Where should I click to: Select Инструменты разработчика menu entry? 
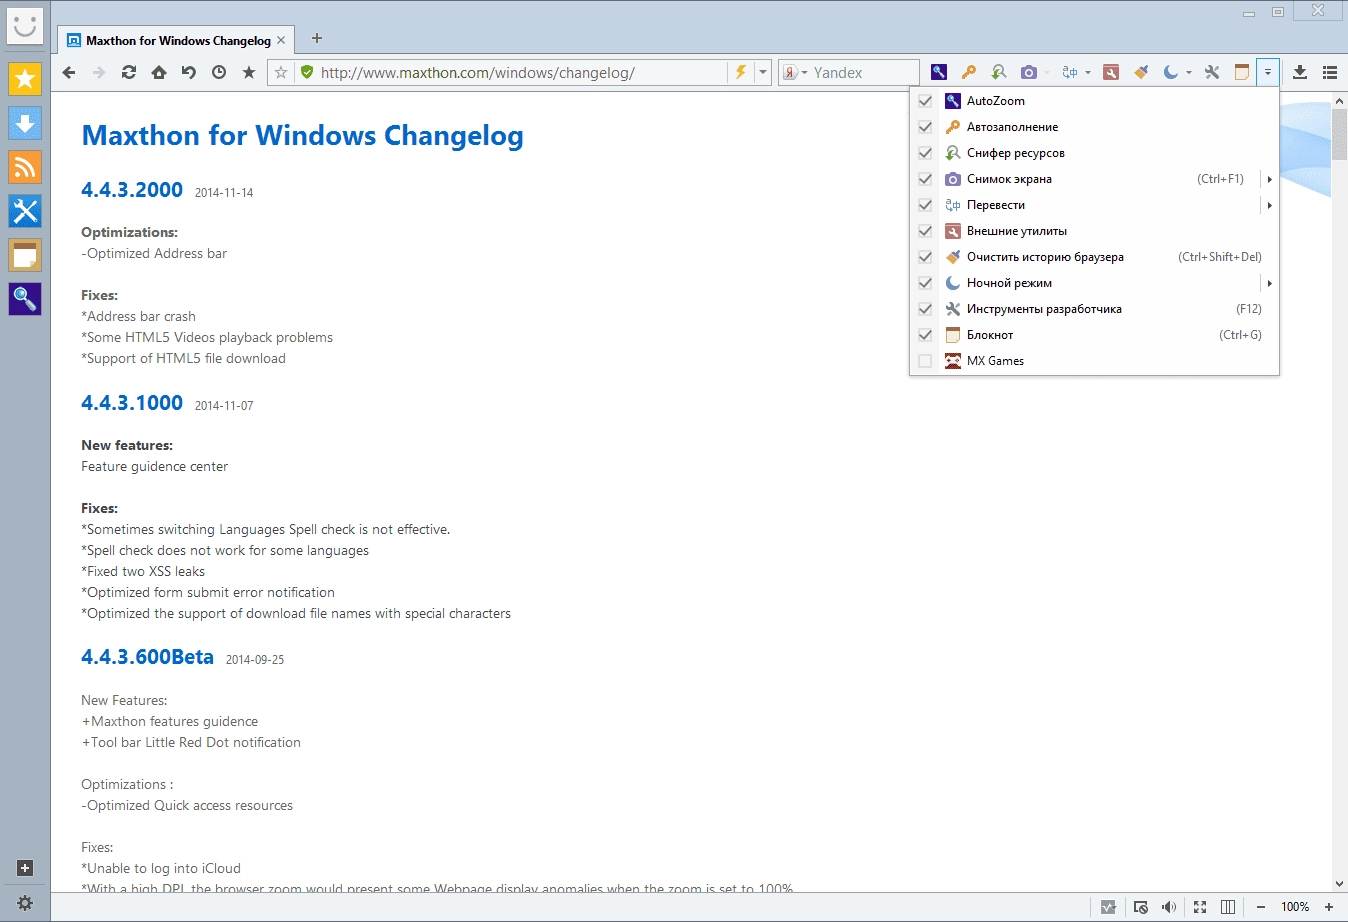(x=1094, y=309)
